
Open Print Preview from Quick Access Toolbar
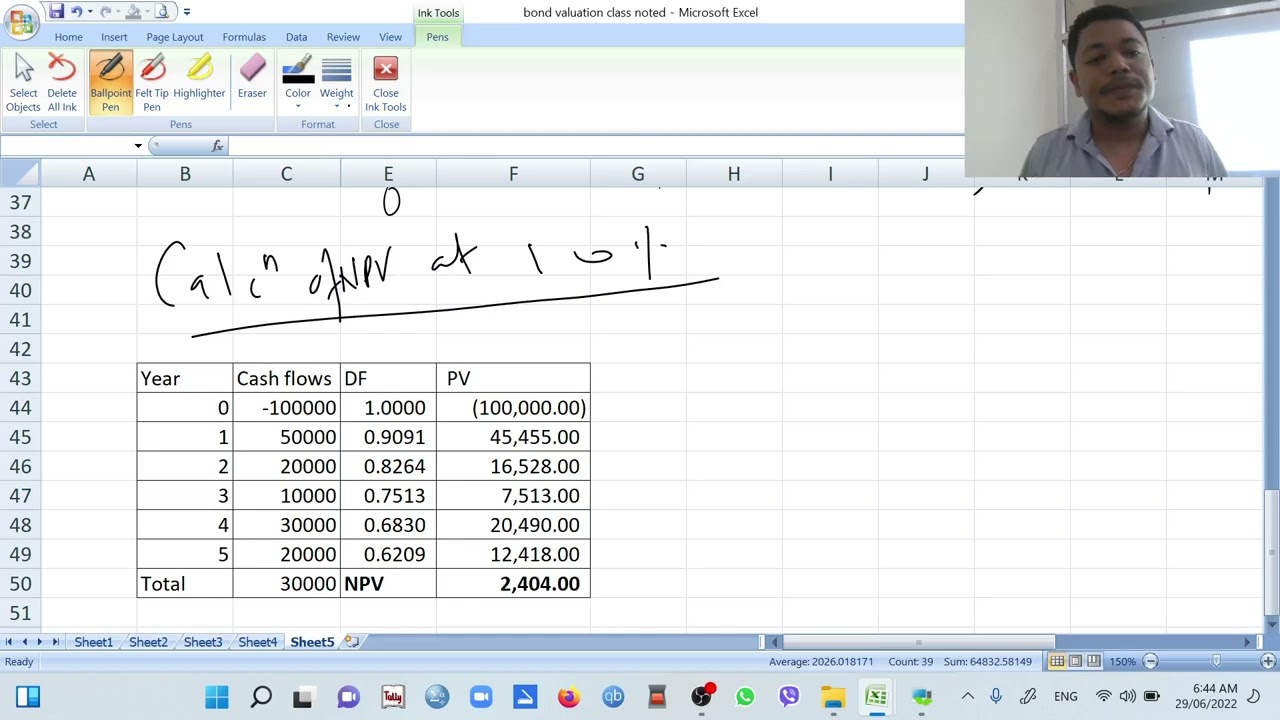(x=162, y=12)
